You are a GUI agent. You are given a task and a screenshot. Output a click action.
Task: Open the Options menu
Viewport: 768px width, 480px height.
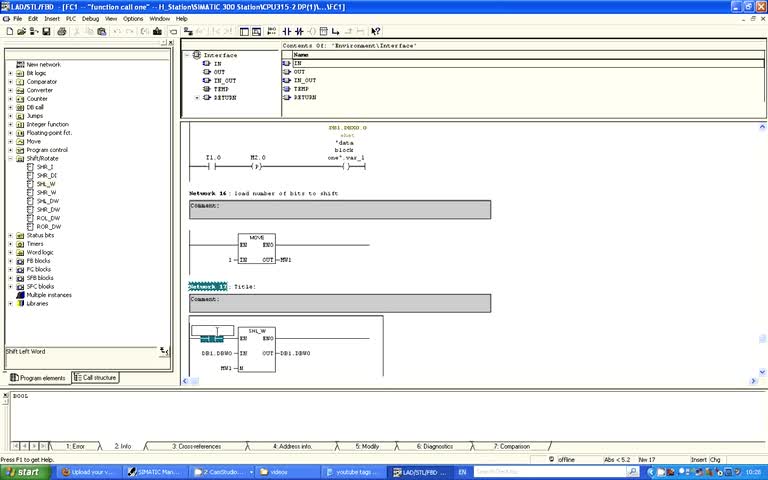click(x=133, y=19)
